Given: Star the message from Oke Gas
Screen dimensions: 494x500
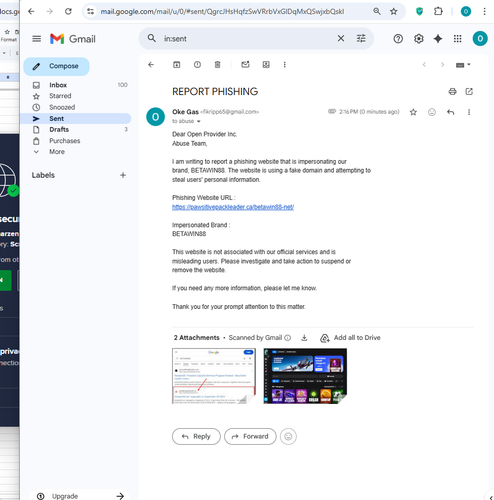Looking at the screenshot, I should [413, 112].
